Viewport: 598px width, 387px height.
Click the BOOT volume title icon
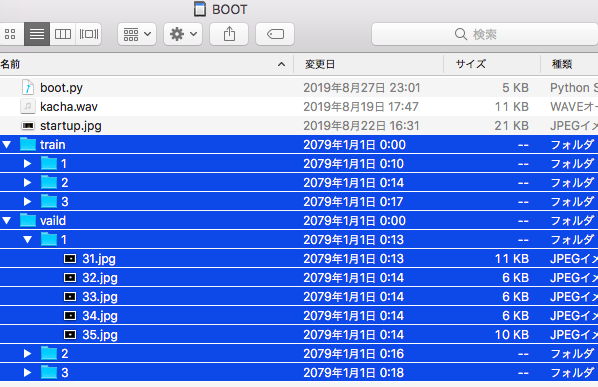coord(200,9)
